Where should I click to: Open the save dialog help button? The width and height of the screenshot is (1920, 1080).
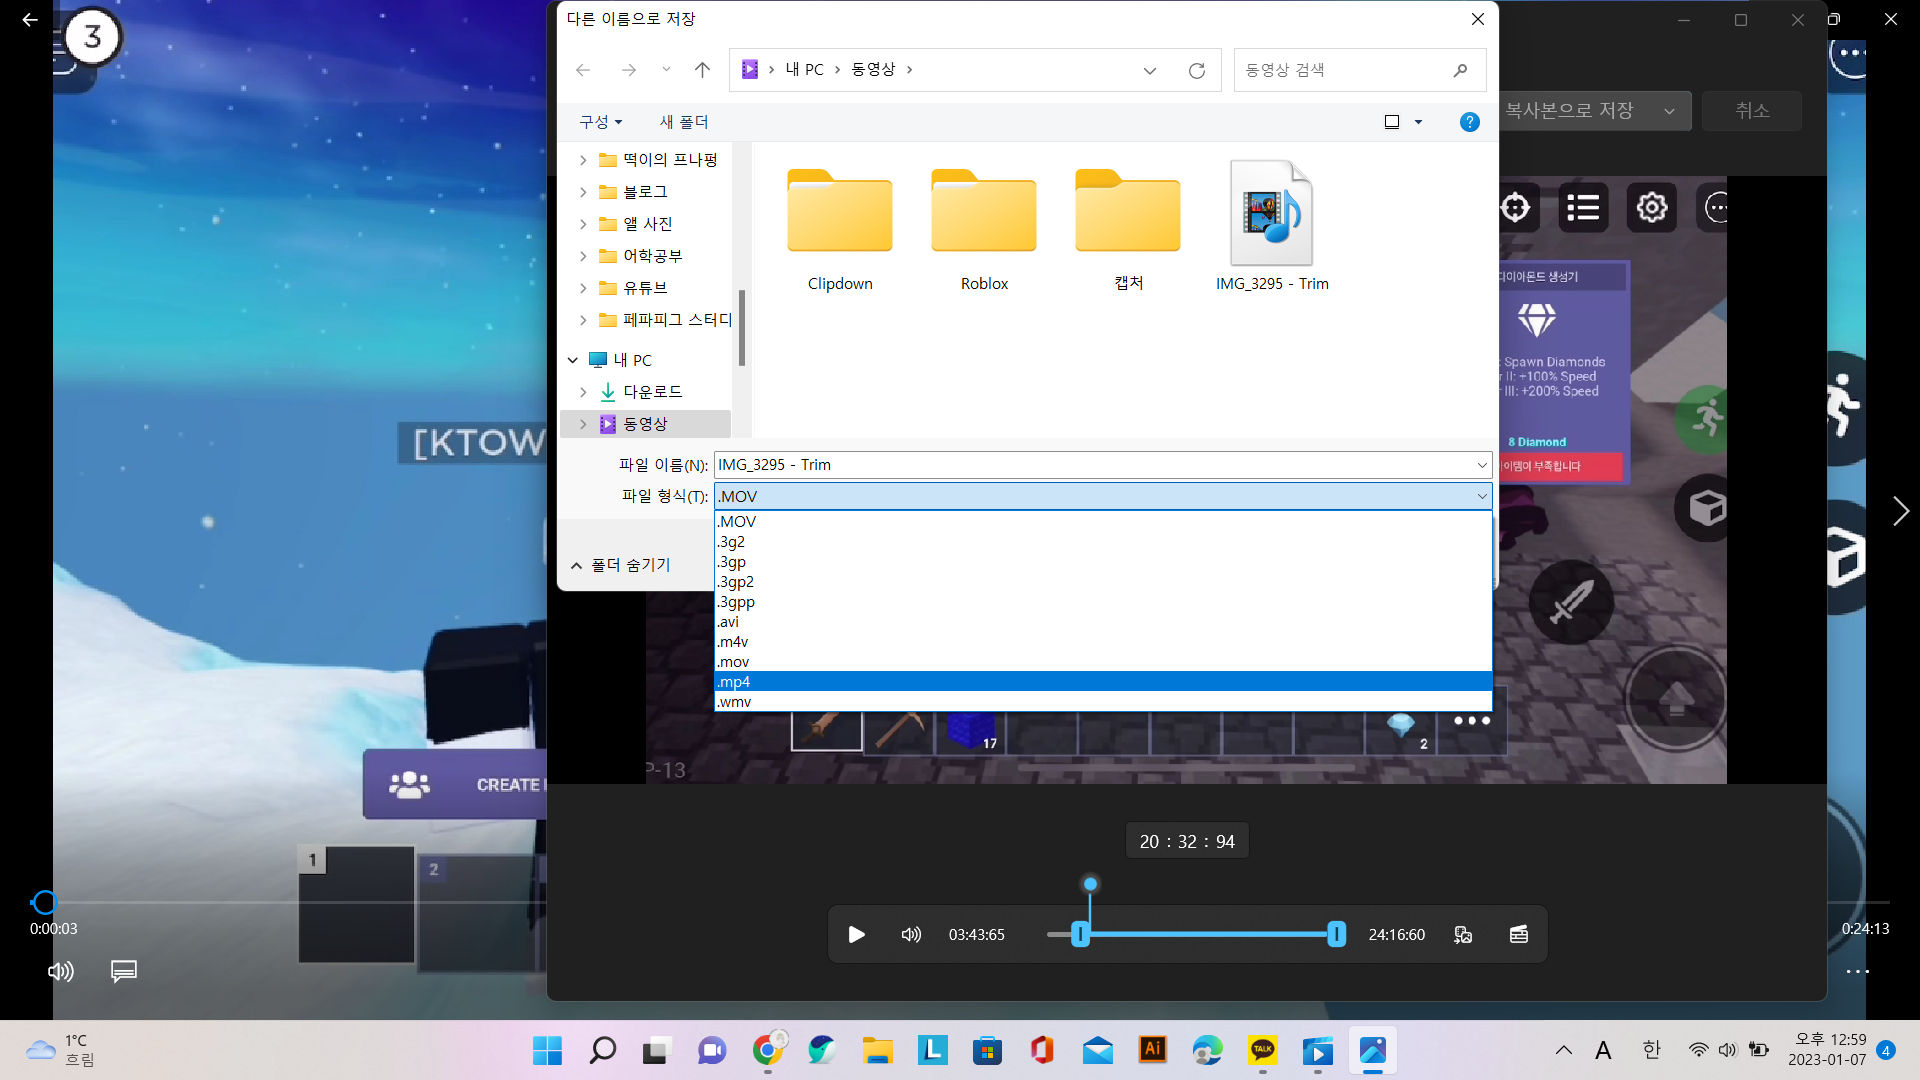pyautogui.click(x=1469, y=122)
